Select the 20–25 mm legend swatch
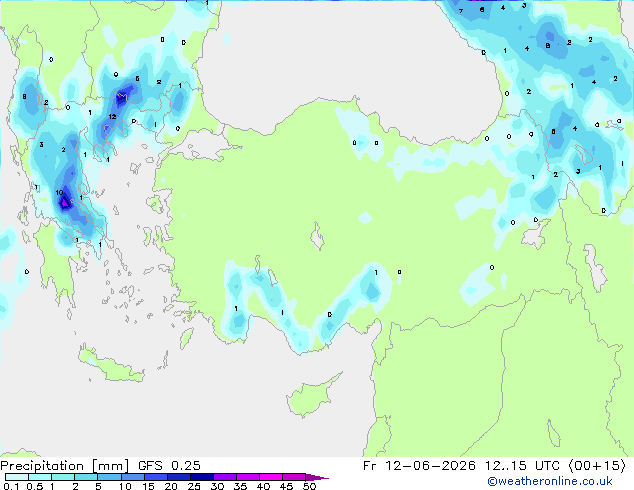The height and width of the screenshot is (490, 634). [179, 477]
